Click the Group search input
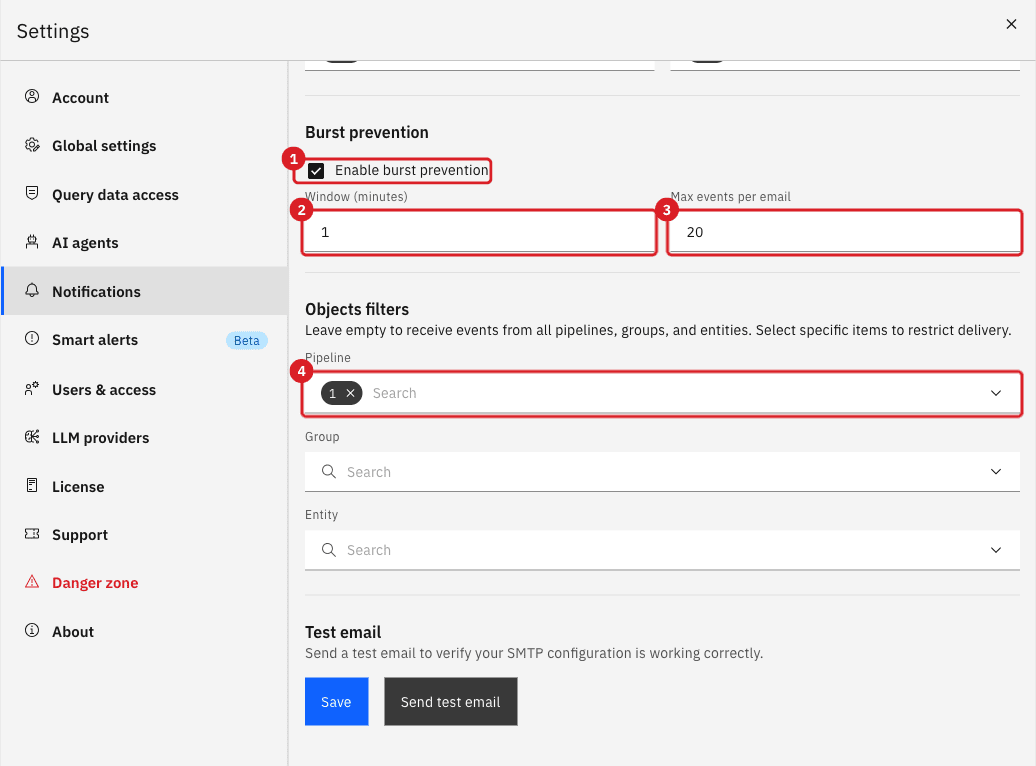The height and width of the screenshot is (766, 1036). coord(662,472)
